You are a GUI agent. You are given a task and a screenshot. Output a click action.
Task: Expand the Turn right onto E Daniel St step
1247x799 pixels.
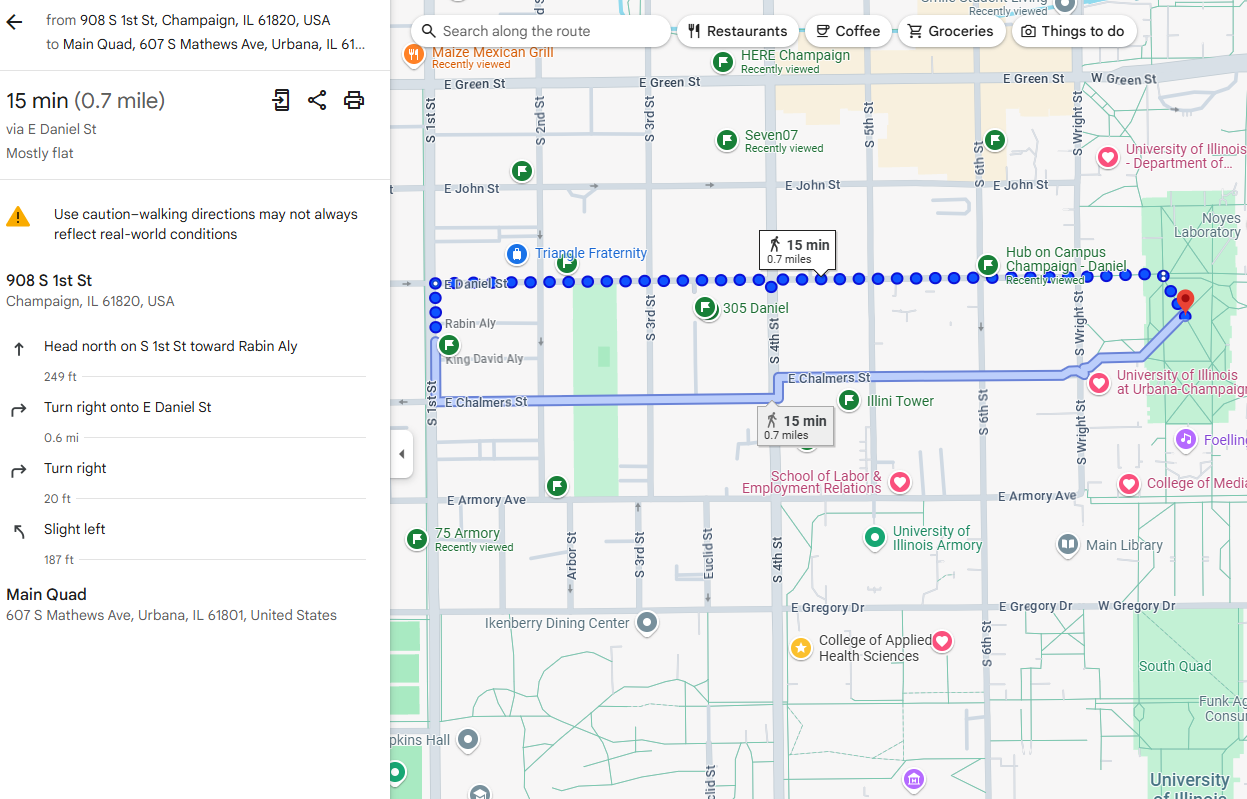click(128, 408)
